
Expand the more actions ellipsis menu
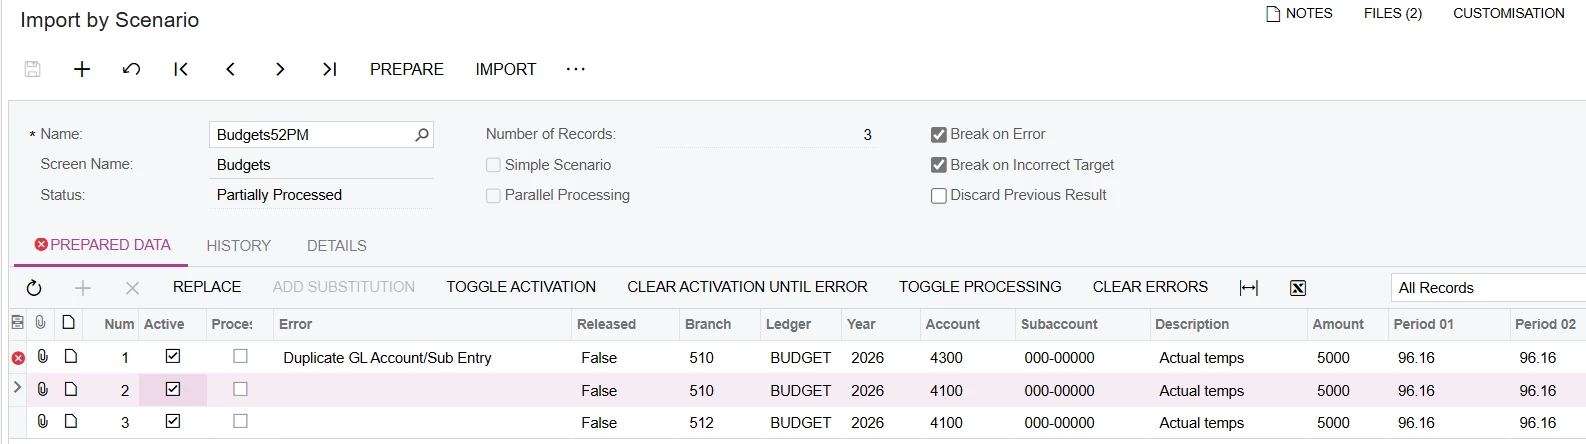[x=575, y=69]
